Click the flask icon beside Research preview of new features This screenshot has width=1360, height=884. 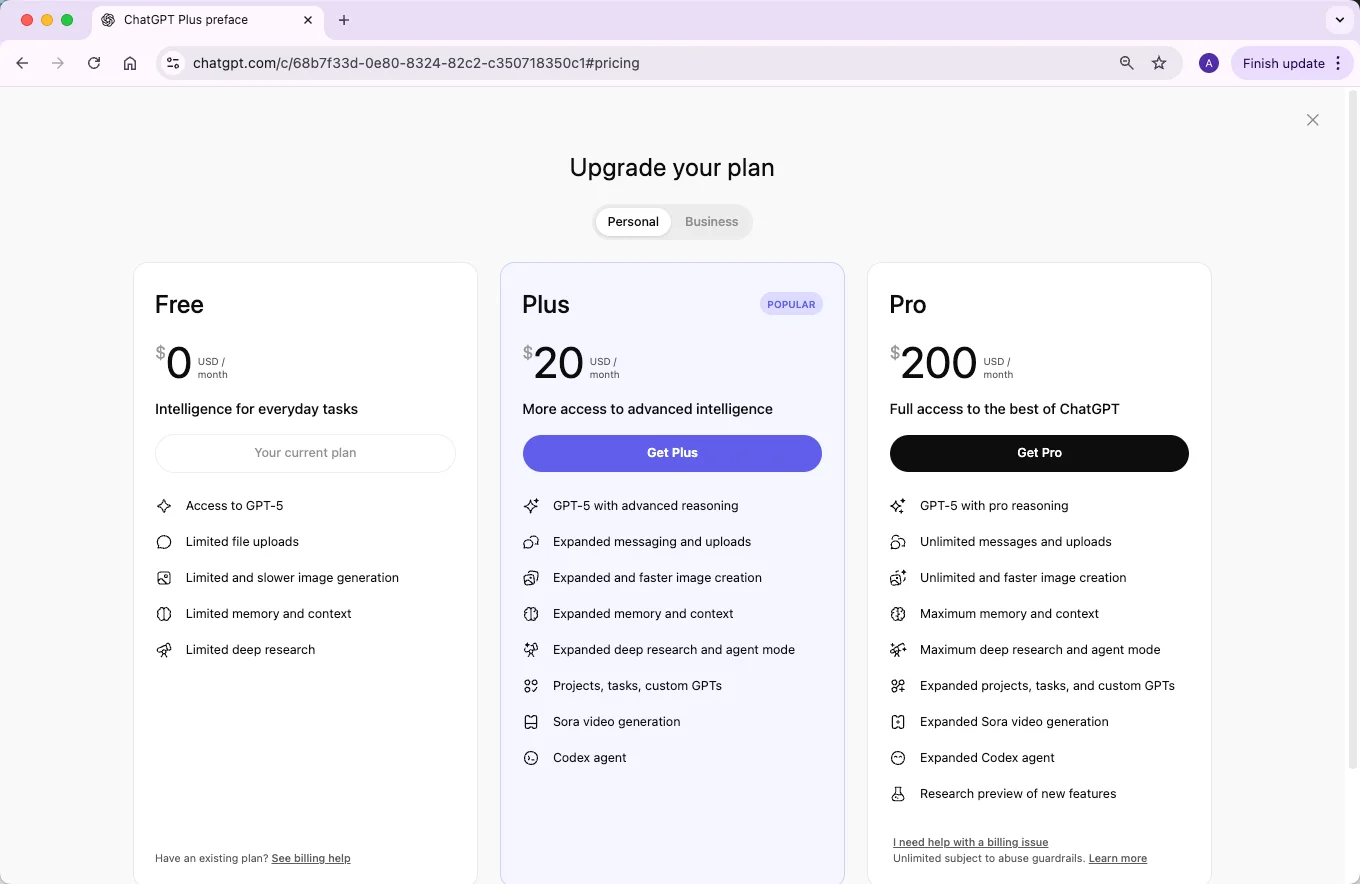[x=898, y=794]
